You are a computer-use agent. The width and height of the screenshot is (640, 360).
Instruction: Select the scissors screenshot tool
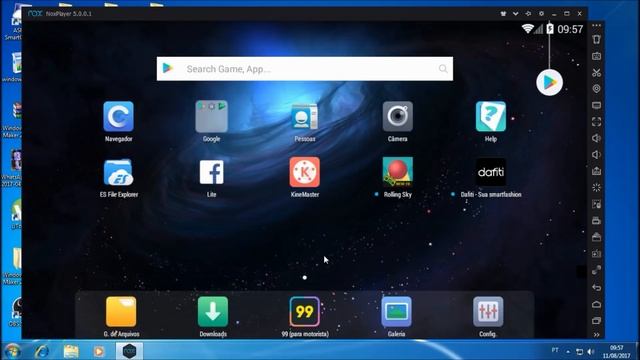(x=596, y=73)
